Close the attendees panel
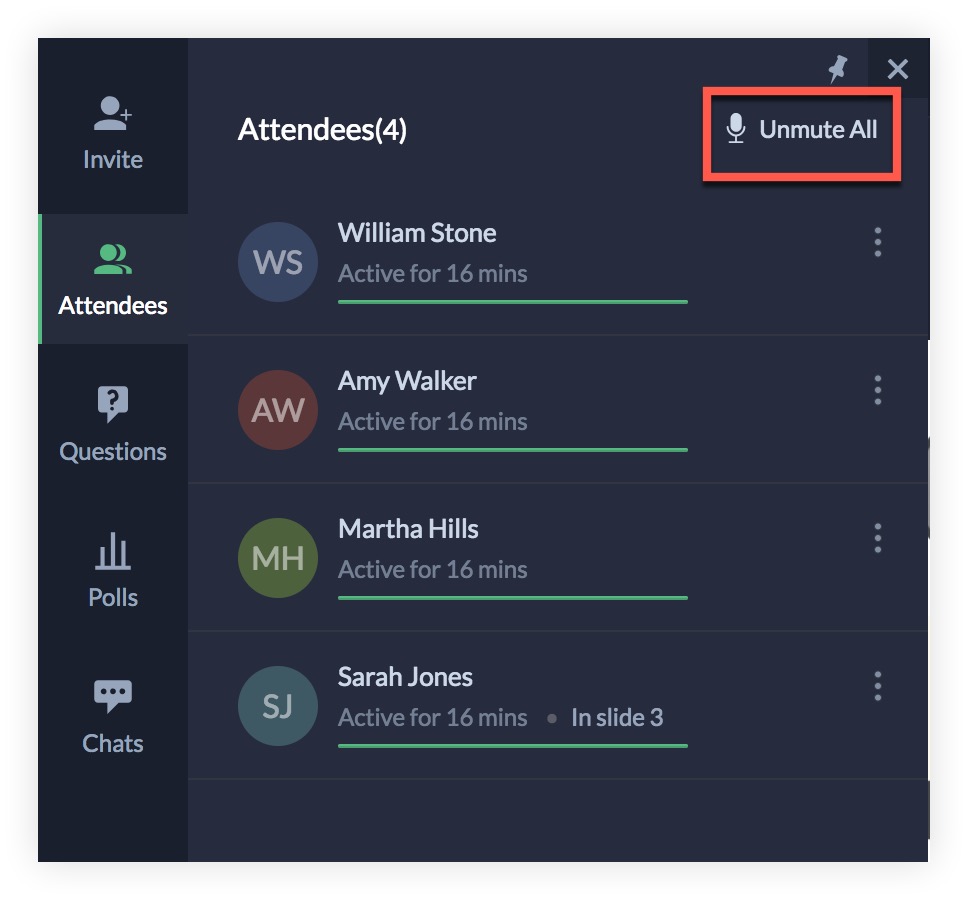Viewport: 968px width, 900px height. [898, 69]
